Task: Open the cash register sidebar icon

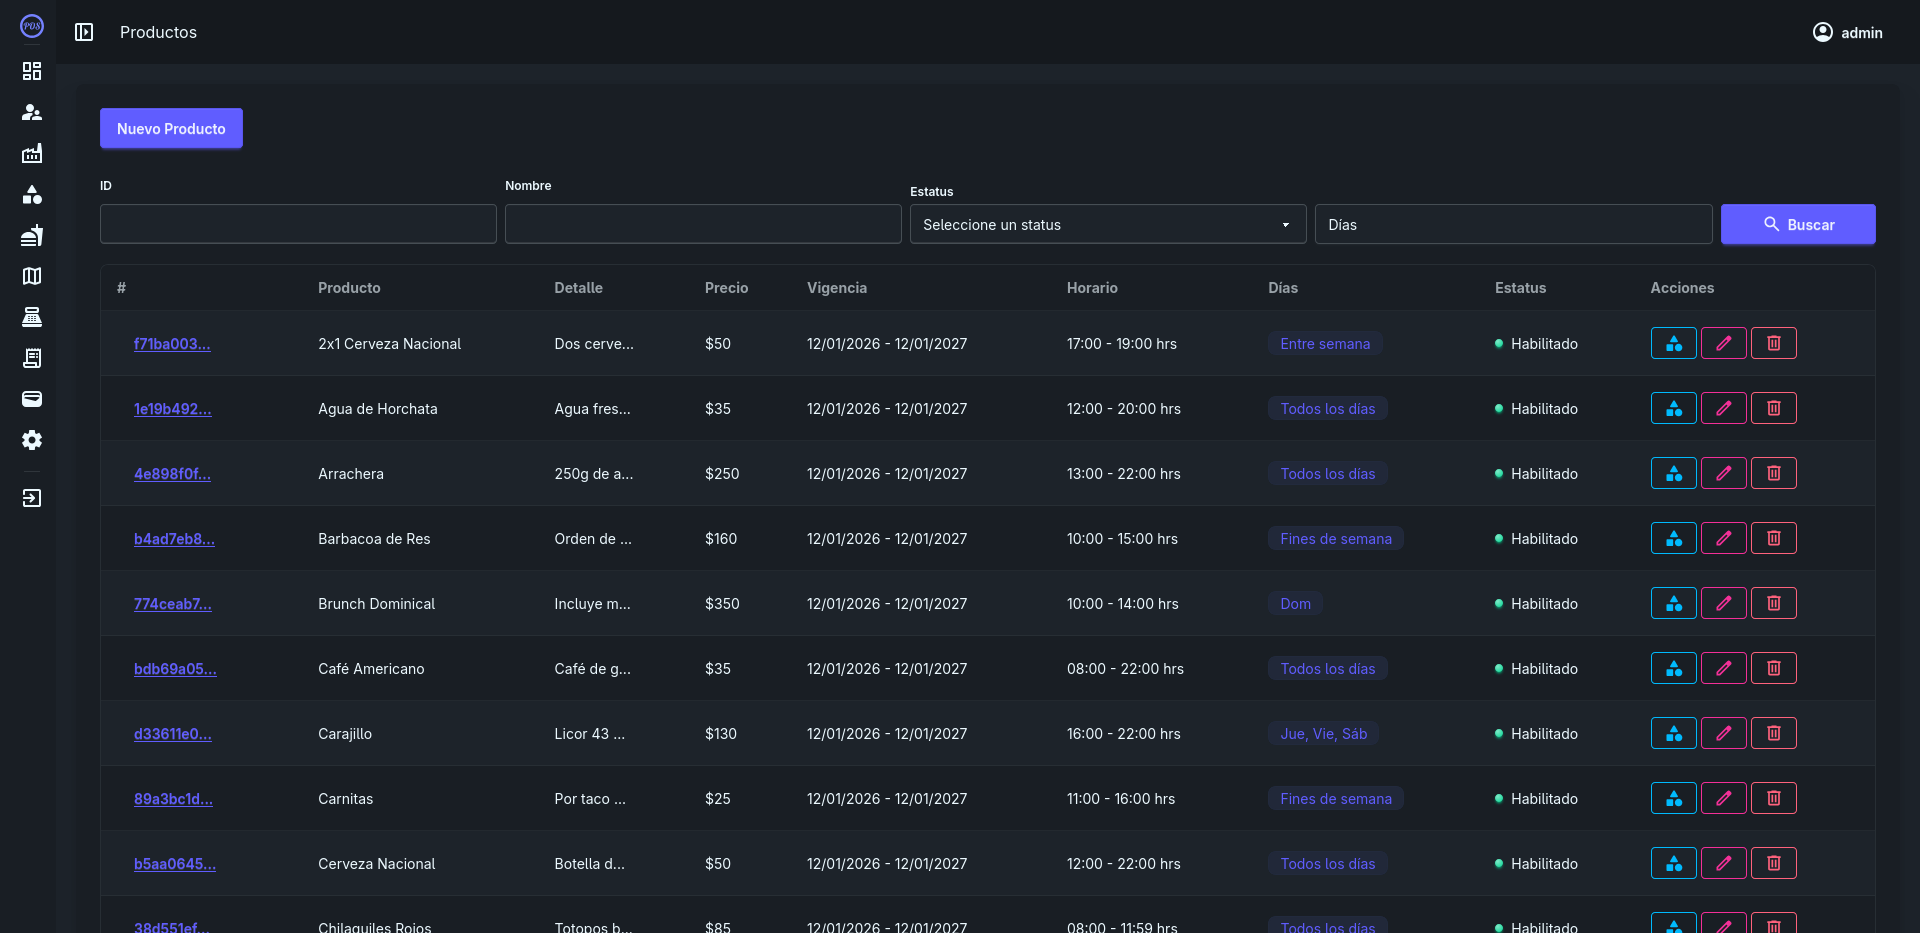Action: (x=32, y=317)
